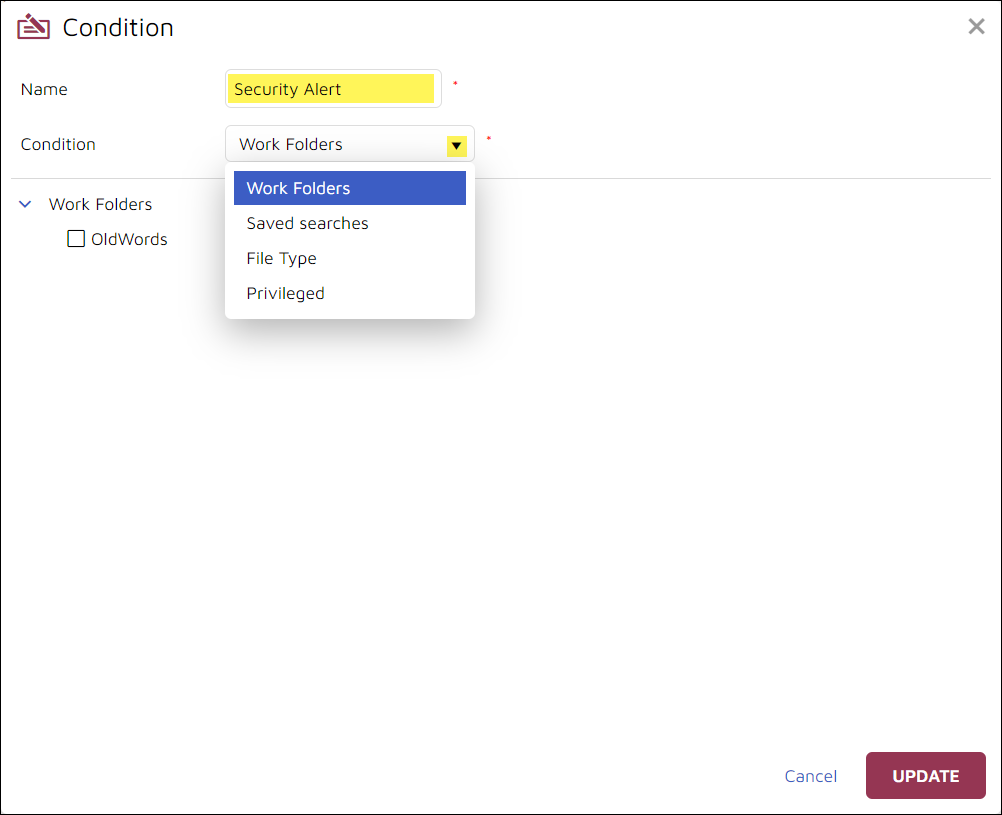Select the Work Folders tree label

tap(100, 204)
